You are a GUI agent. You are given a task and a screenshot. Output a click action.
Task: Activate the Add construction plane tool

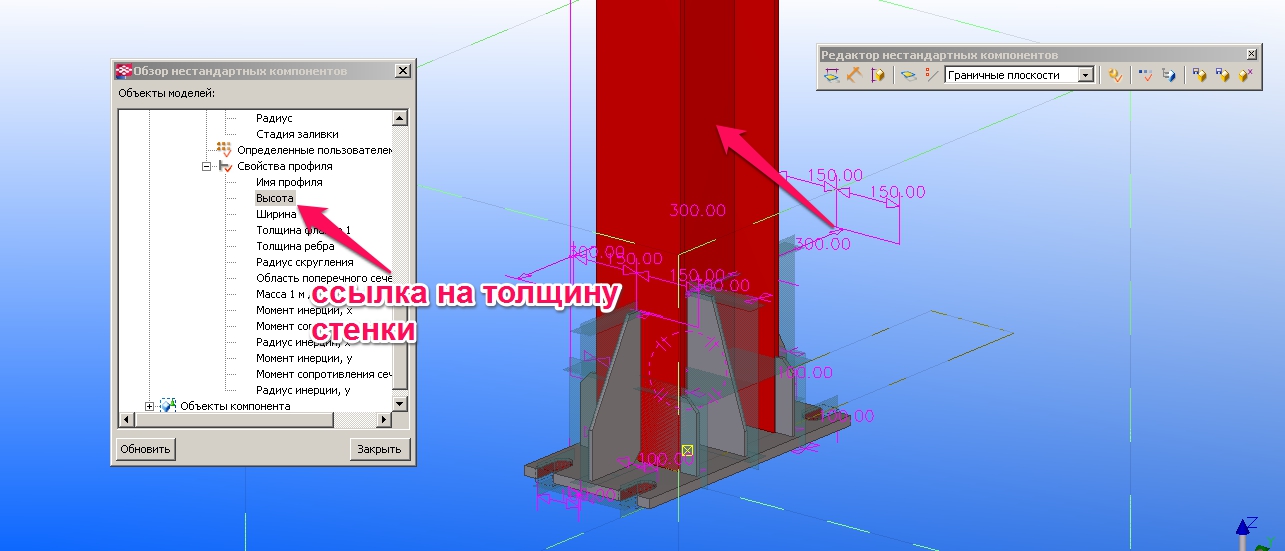tap(909, 75)
